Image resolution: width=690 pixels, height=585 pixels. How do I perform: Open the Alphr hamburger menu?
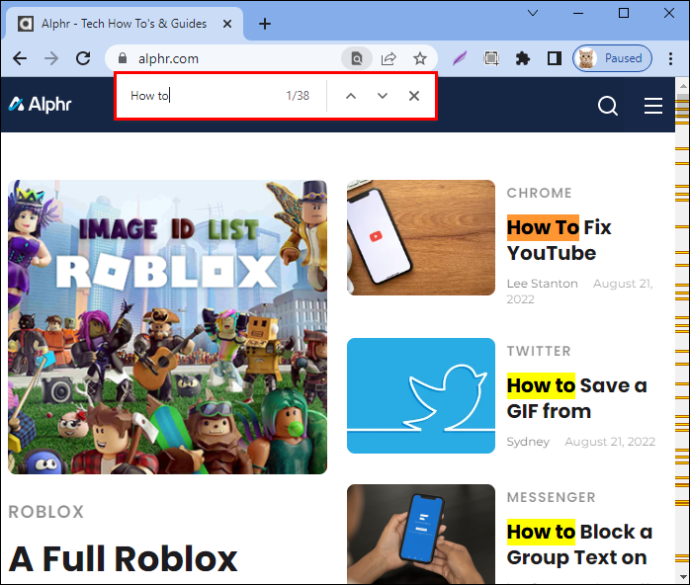(x=653, y=106)
